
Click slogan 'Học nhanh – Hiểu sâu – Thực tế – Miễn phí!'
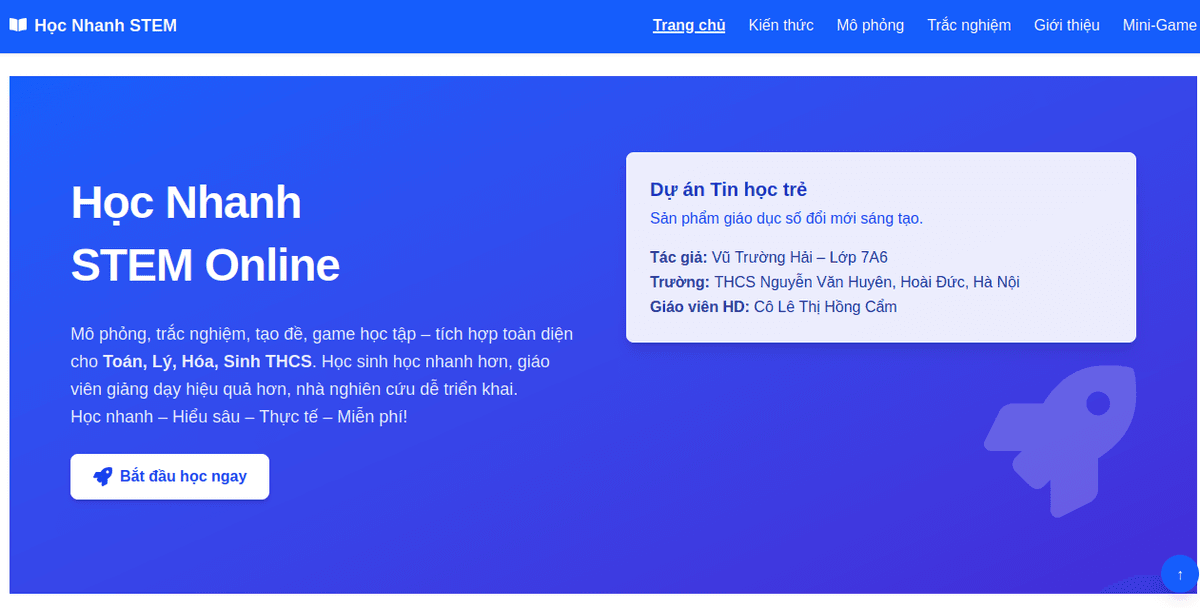239,417
